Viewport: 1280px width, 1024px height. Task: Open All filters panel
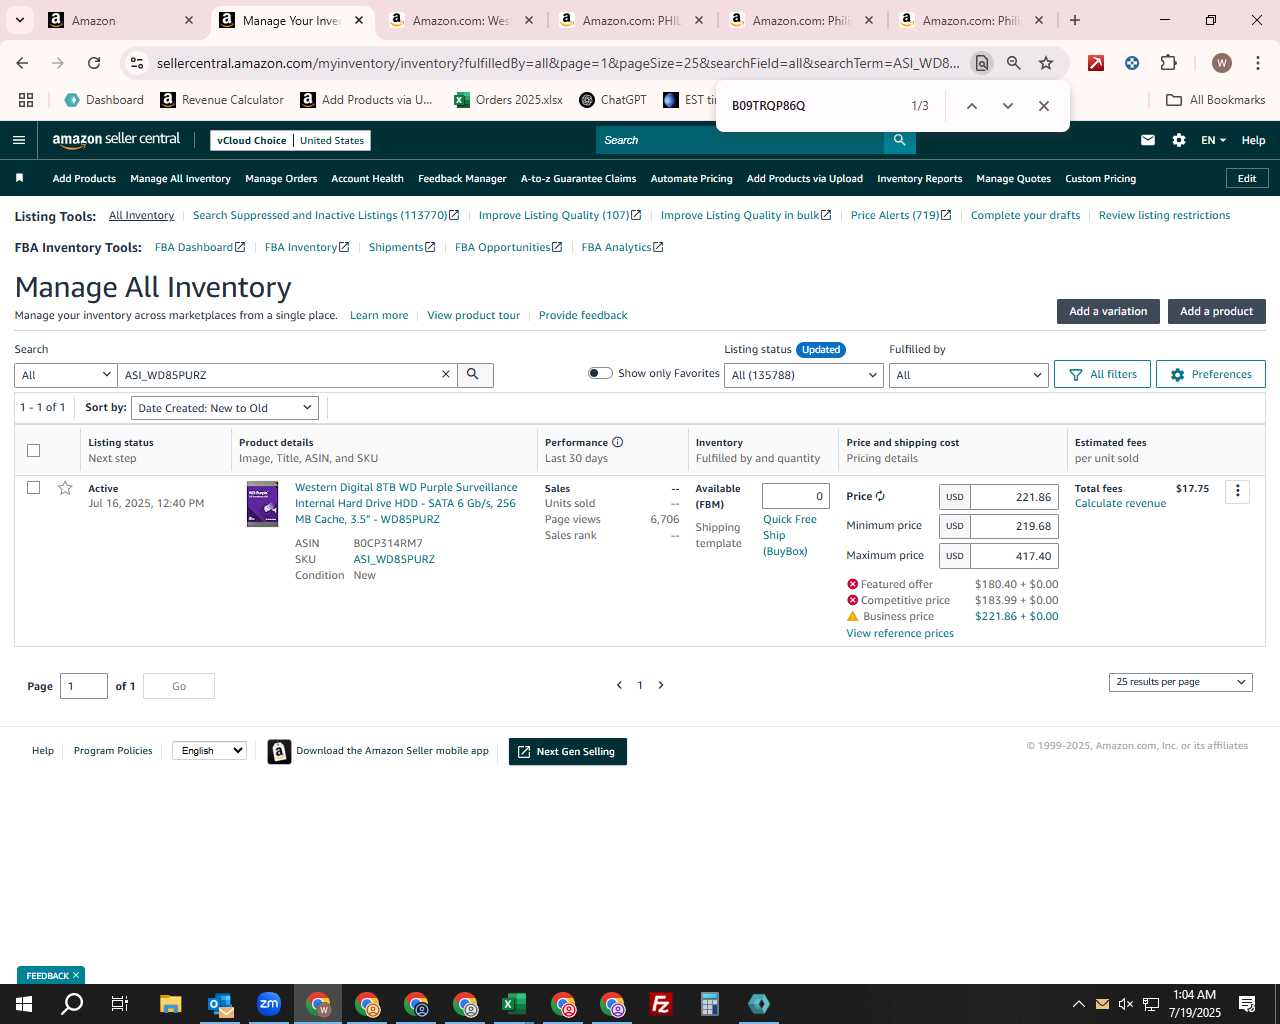[1102, 374]
